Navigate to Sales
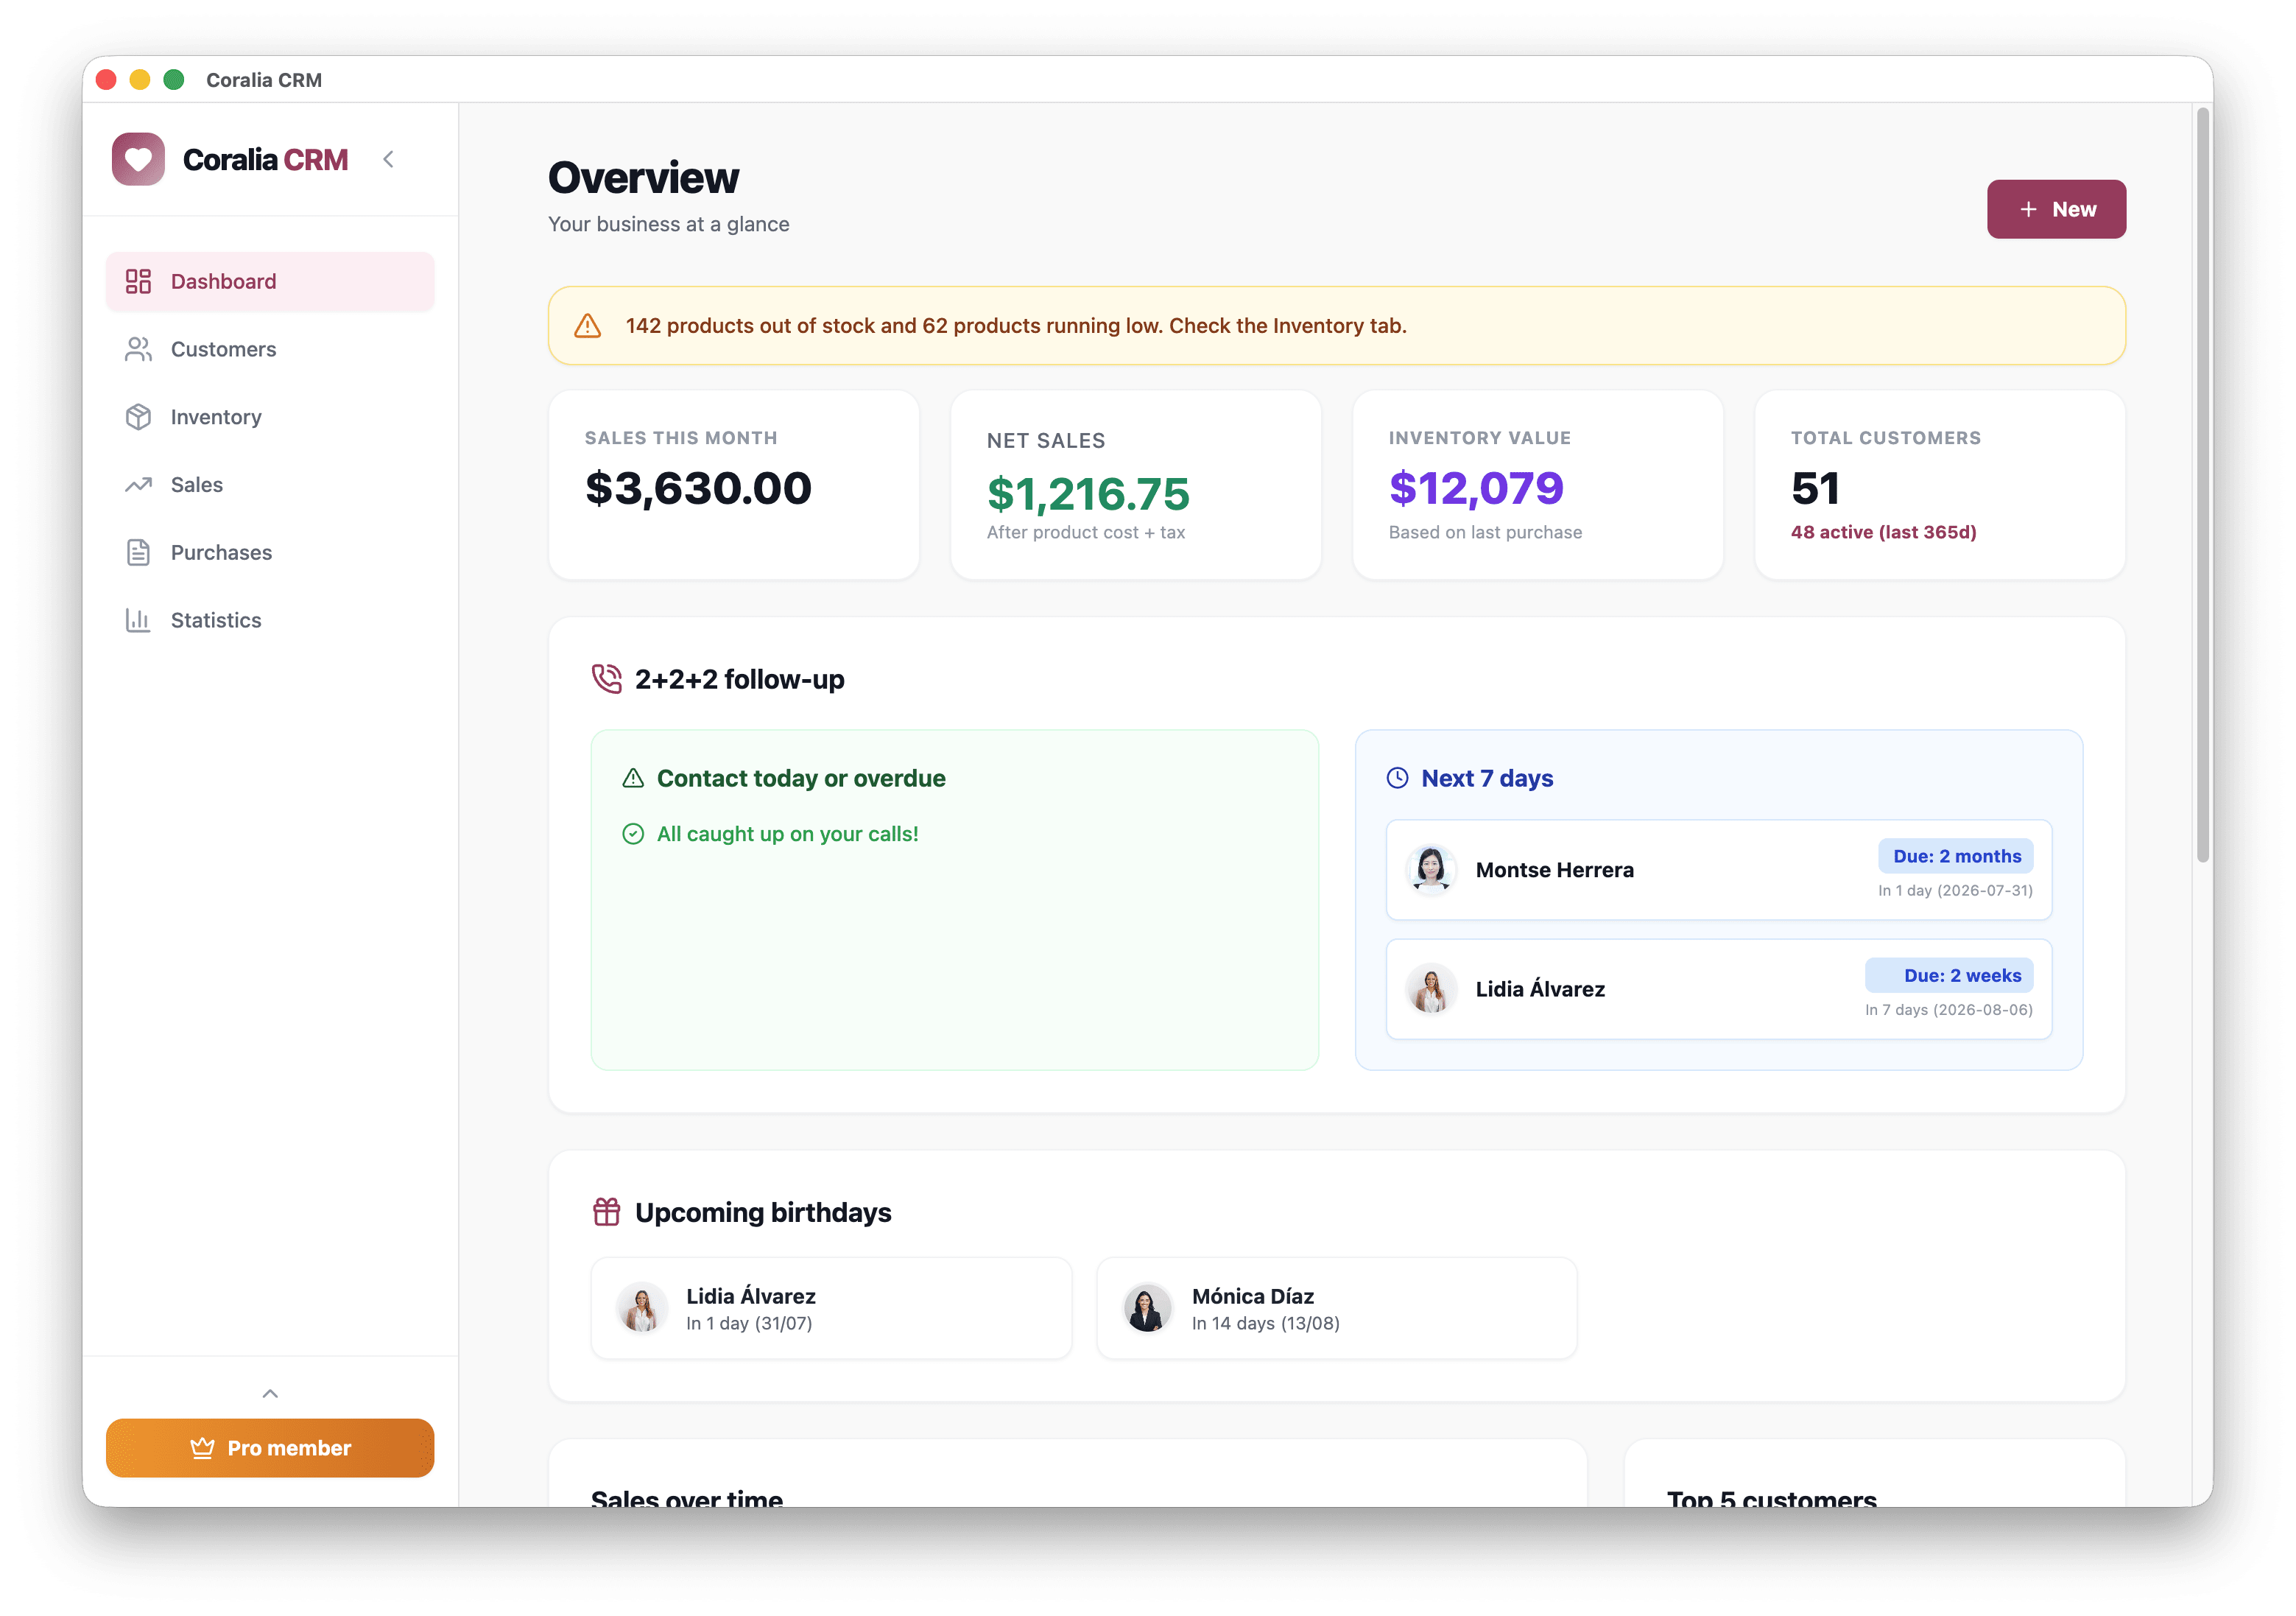This screenshot has height=1616, width=2296. tap(270, 485)
